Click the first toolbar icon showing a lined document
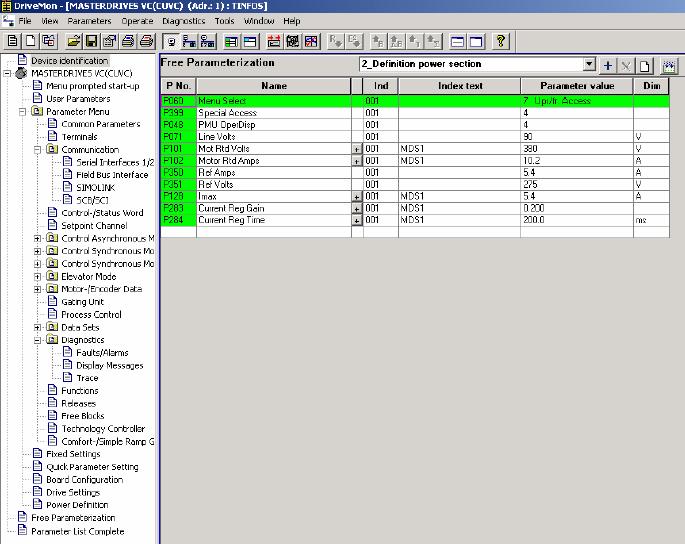The width and height of the screenshot is (685, 544). [13, 41]
